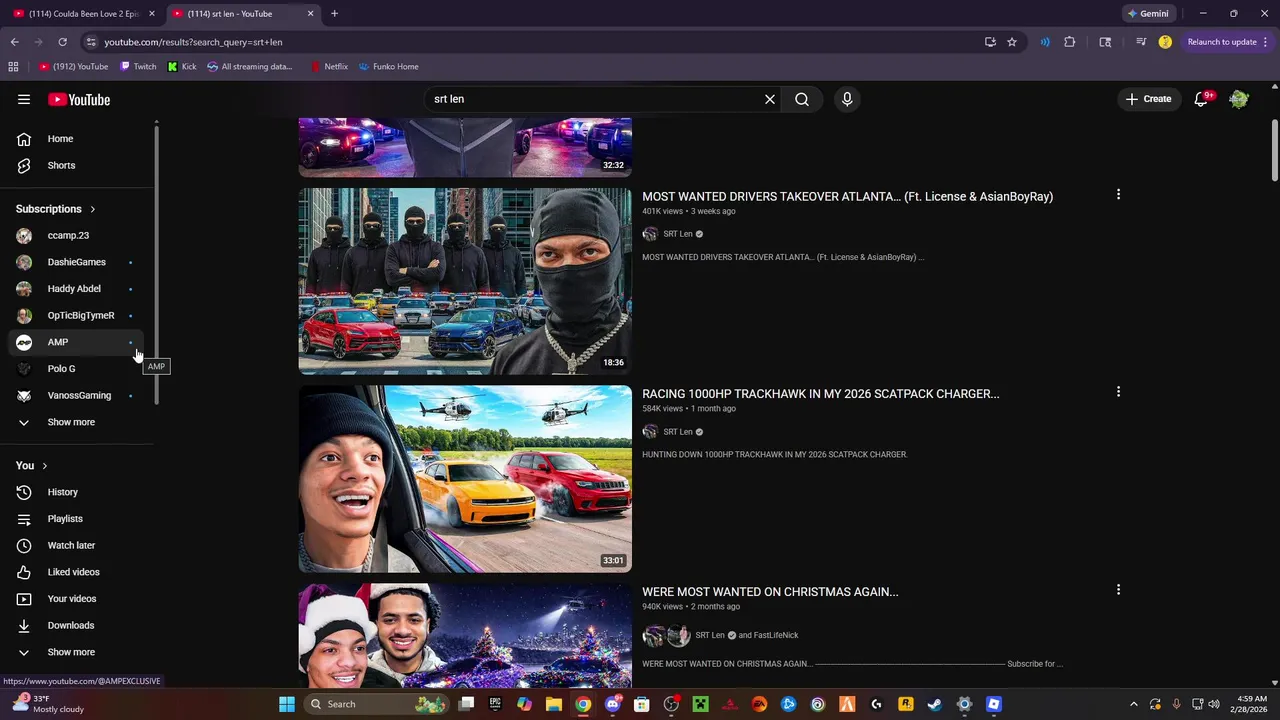Open the media controls music icon
Viewport: 1280px width, 720px height.
coord(1141,42)
